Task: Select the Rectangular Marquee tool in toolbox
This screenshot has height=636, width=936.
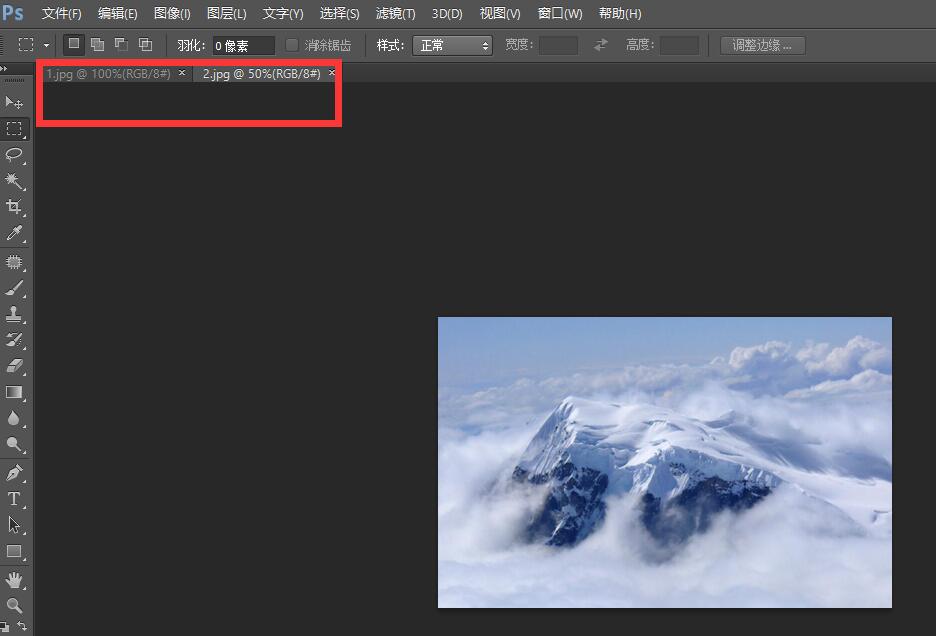Action: tap(14, 128)
